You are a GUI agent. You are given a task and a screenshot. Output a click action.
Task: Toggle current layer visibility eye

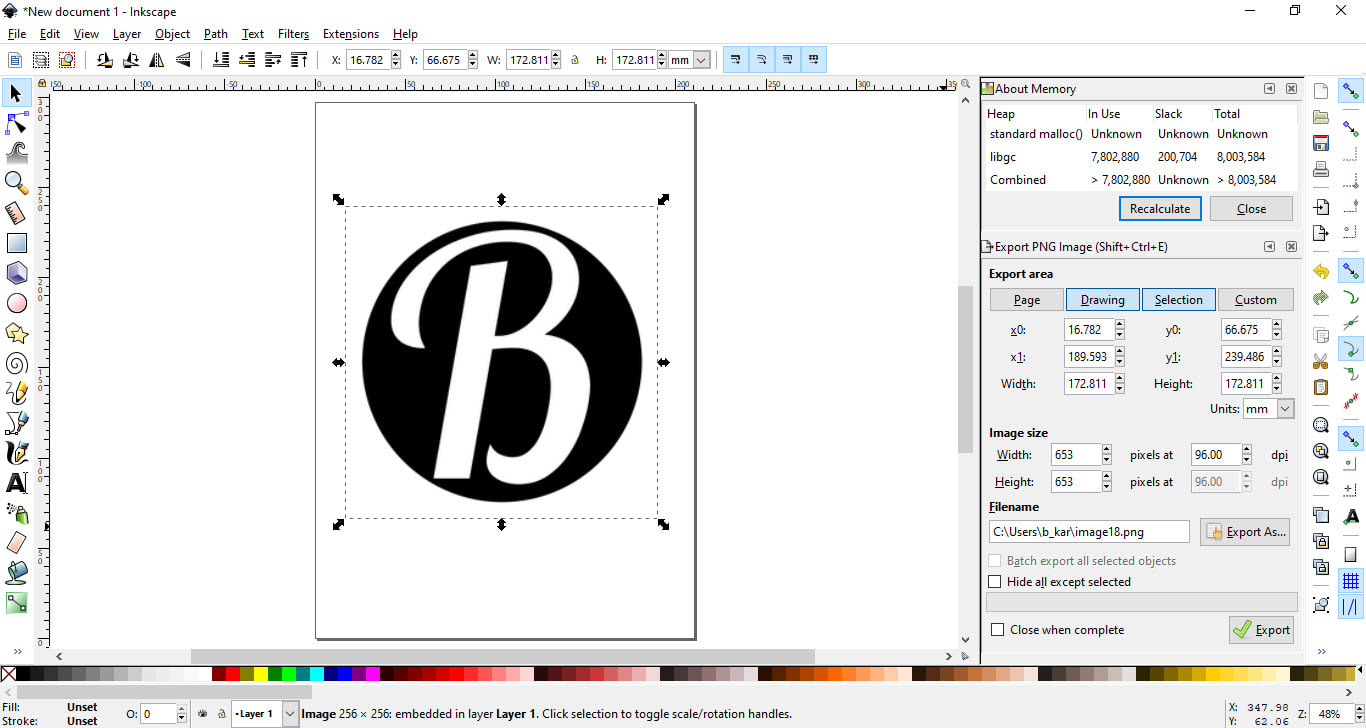click(x=203, y=714)
